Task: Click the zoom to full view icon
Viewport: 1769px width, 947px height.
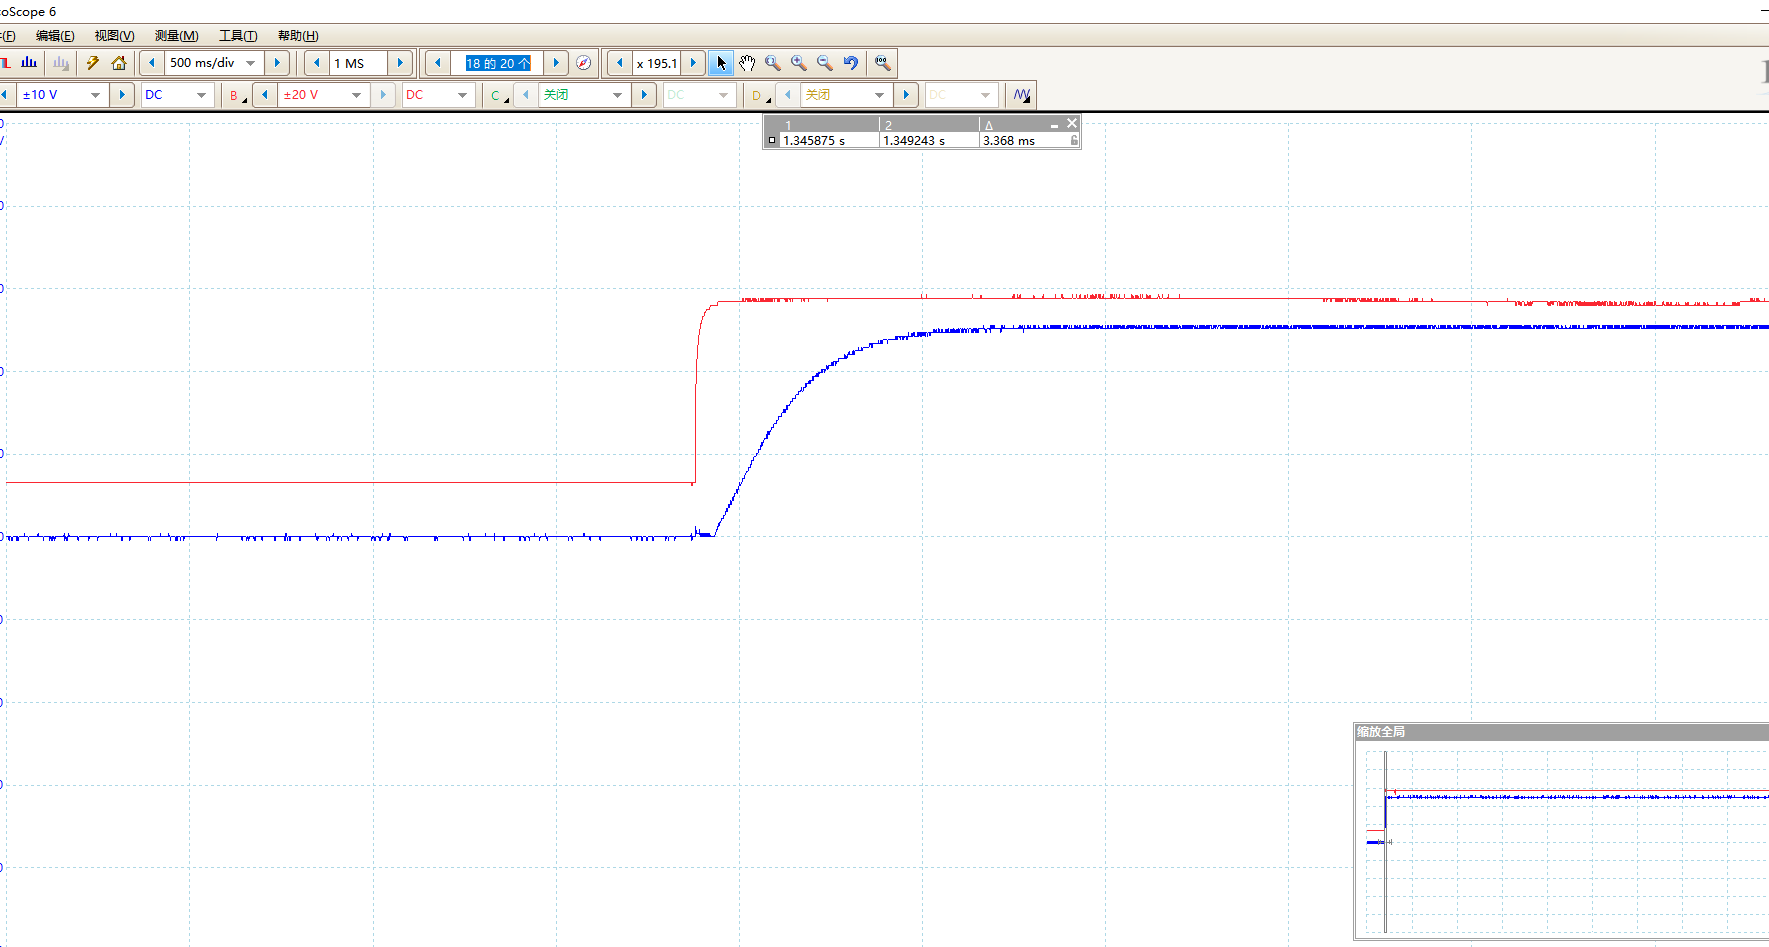Action: coord(882,63)
